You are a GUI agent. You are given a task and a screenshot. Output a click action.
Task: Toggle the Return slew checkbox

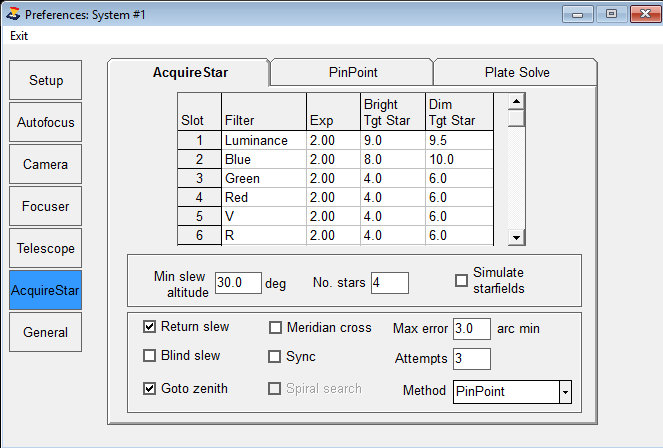tap(149, 327)
